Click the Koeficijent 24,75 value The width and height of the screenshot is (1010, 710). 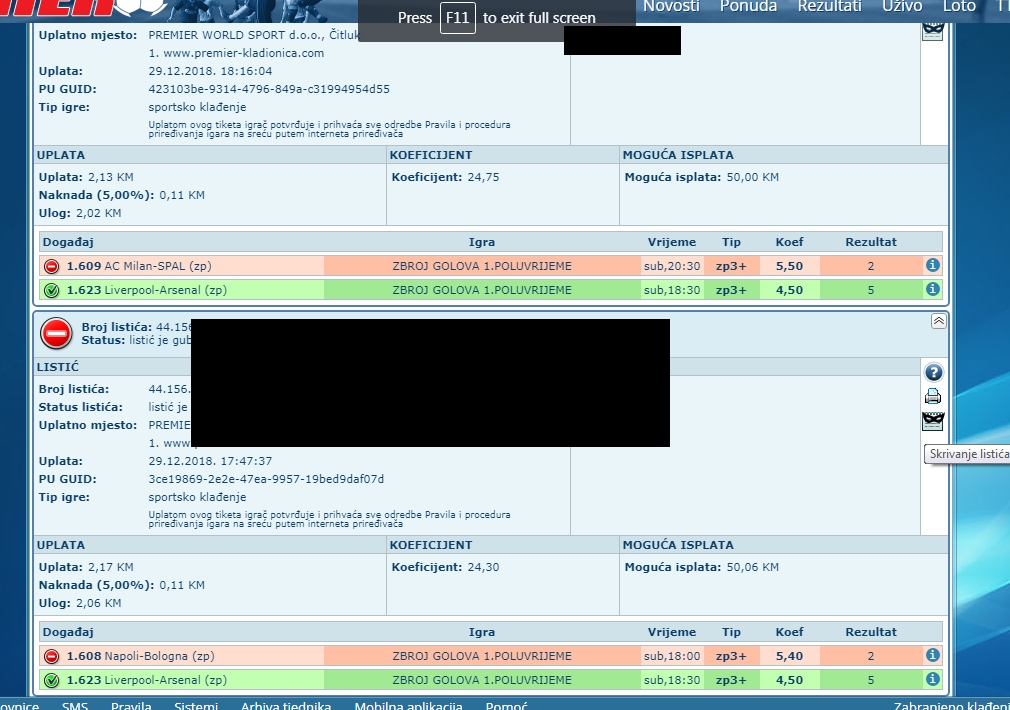483,177
